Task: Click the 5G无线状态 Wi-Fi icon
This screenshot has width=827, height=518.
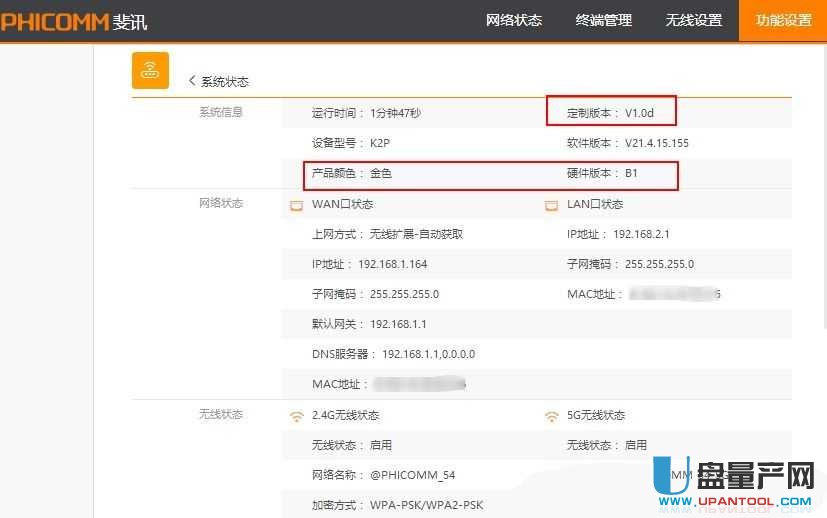Action: 551,416
